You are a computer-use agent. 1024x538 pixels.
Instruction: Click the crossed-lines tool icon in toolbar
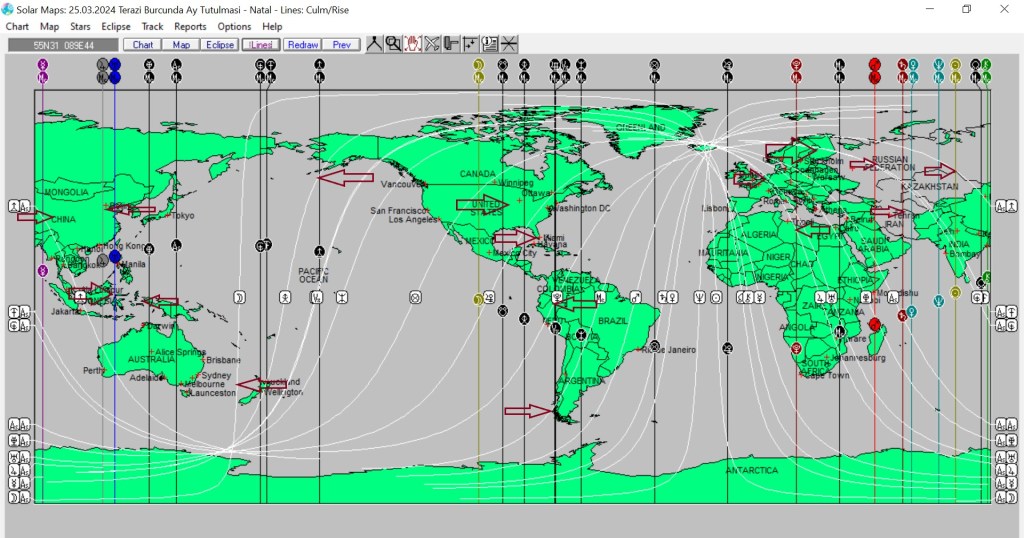point(432,44)
